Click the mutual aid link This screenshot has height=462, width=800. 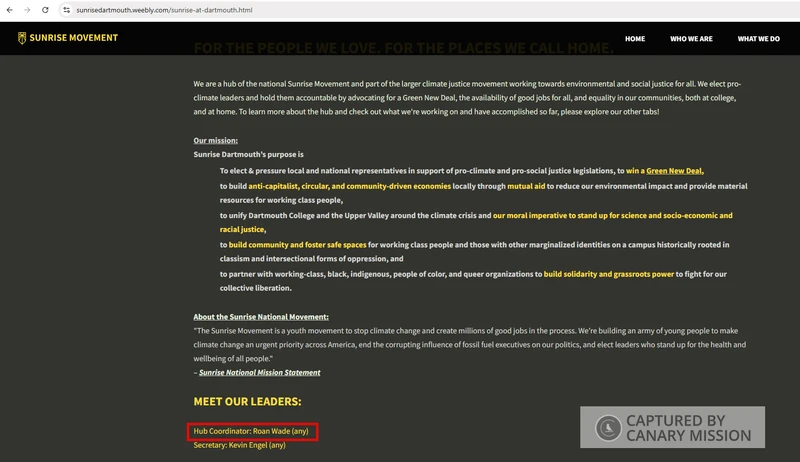coord(527,186)
